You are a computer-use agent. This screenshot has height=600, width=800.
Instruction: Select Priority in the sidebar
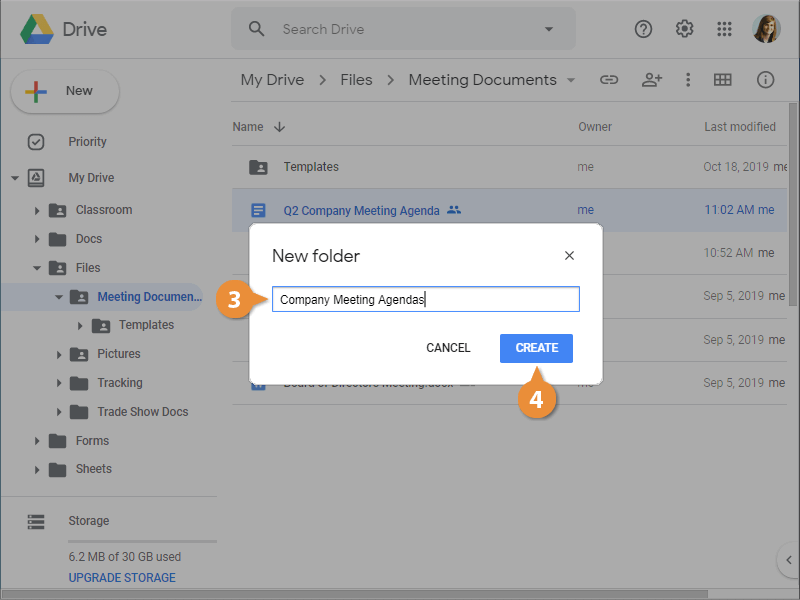[87, 142]
